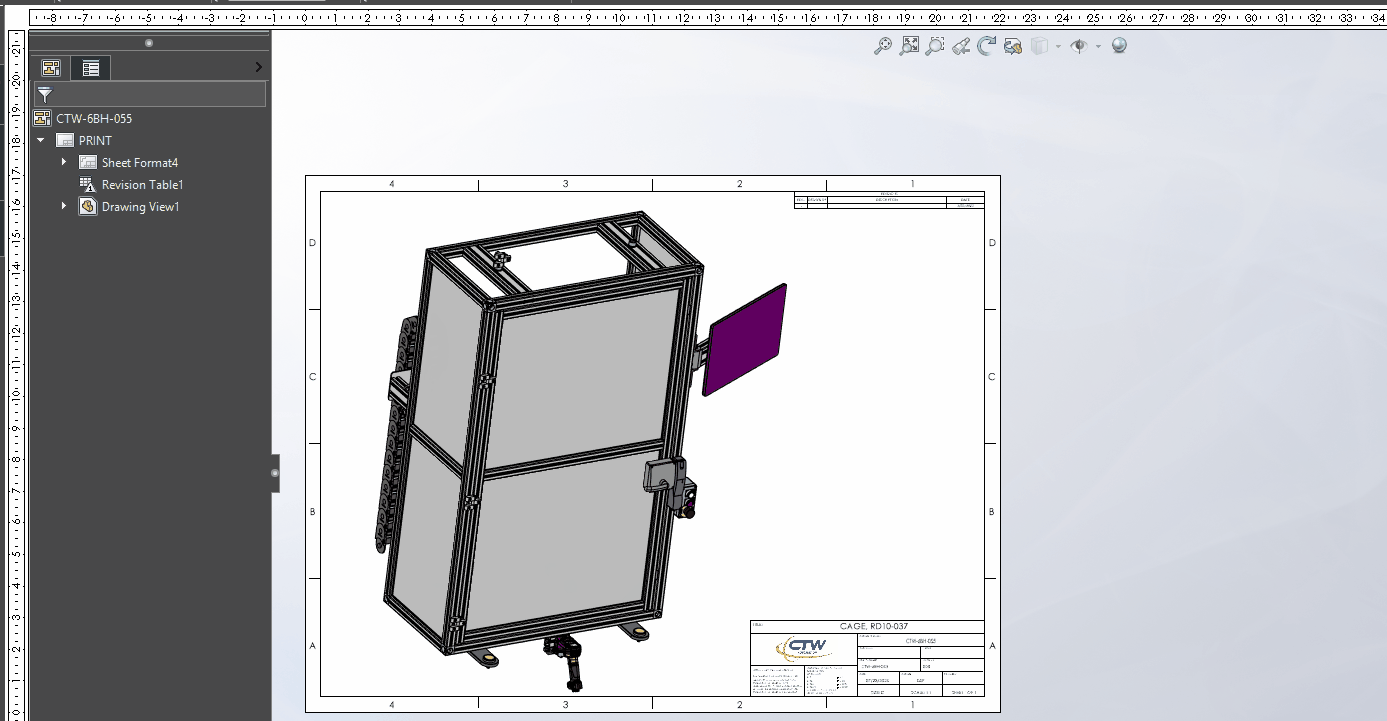Select Revision Table1 in the tree
The image size is (1387, 721).
(x=142, y=185)
